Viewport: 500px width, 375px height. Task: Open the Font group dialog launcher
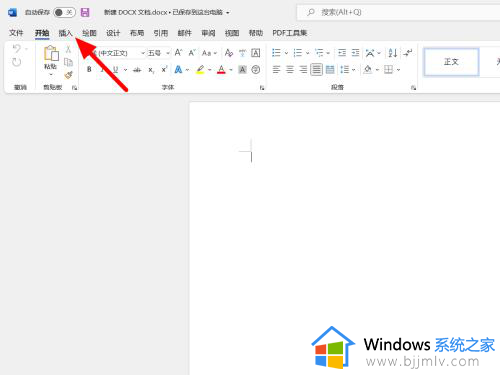[x=262, y=88]
